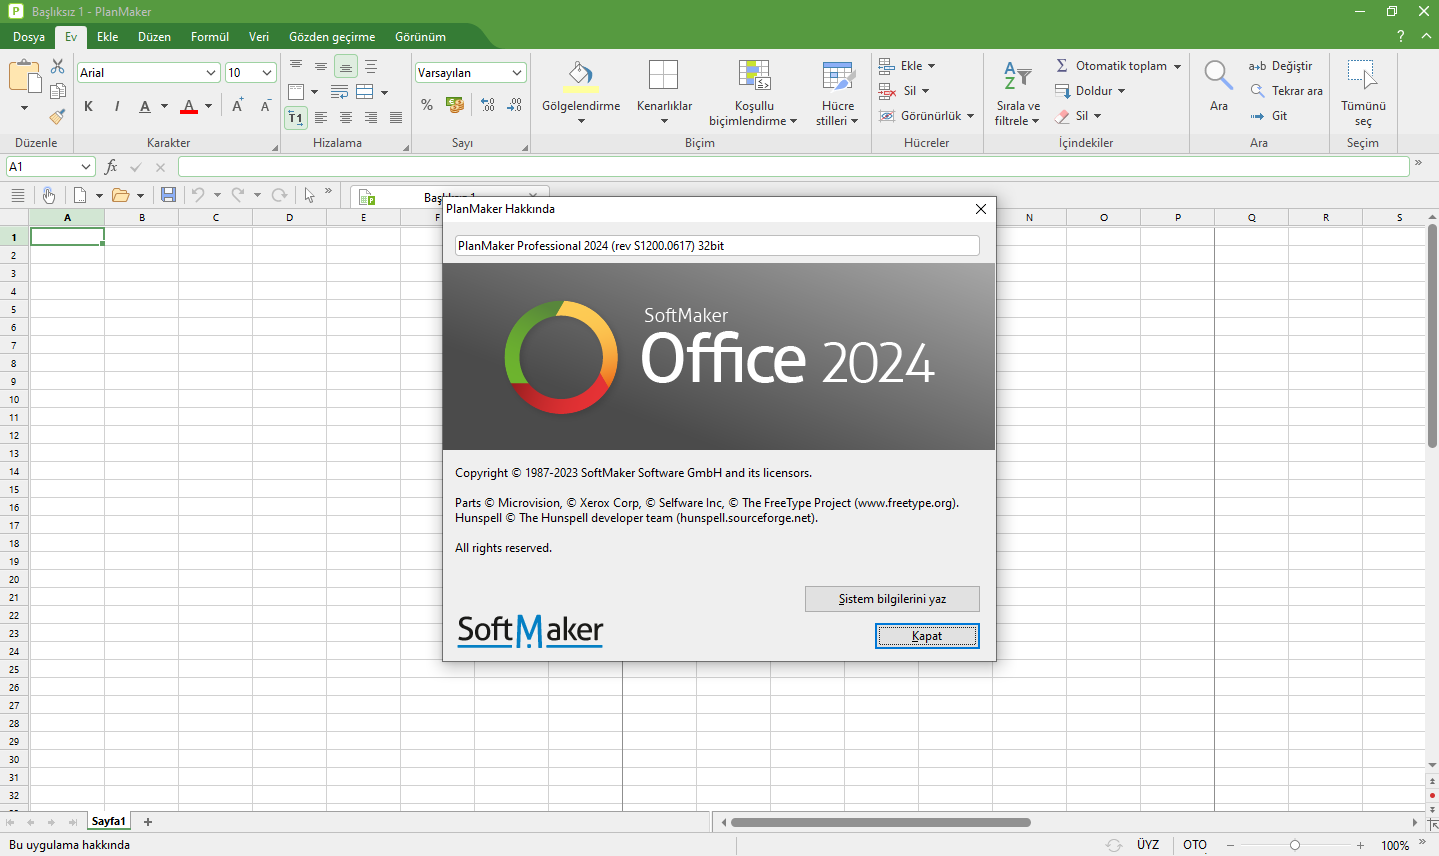Click the zoom in plus button

point(1360,845)
